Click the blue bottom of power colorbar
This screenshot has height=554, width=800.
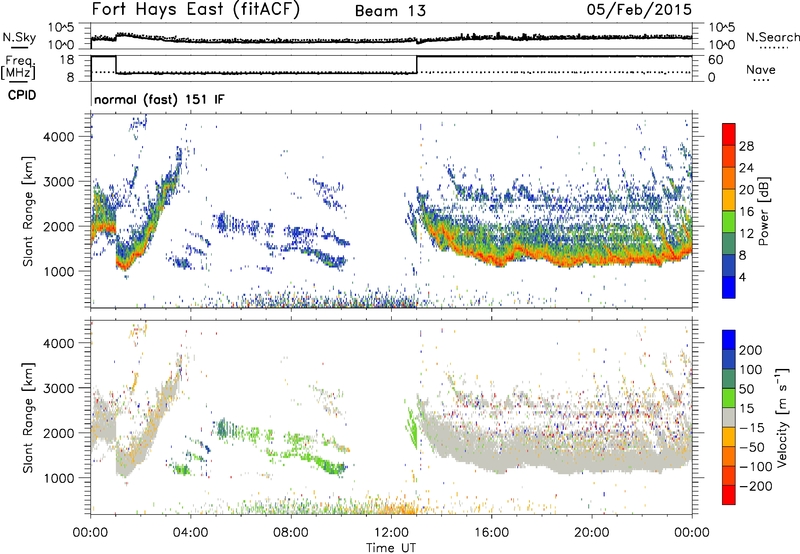[729, 288]
